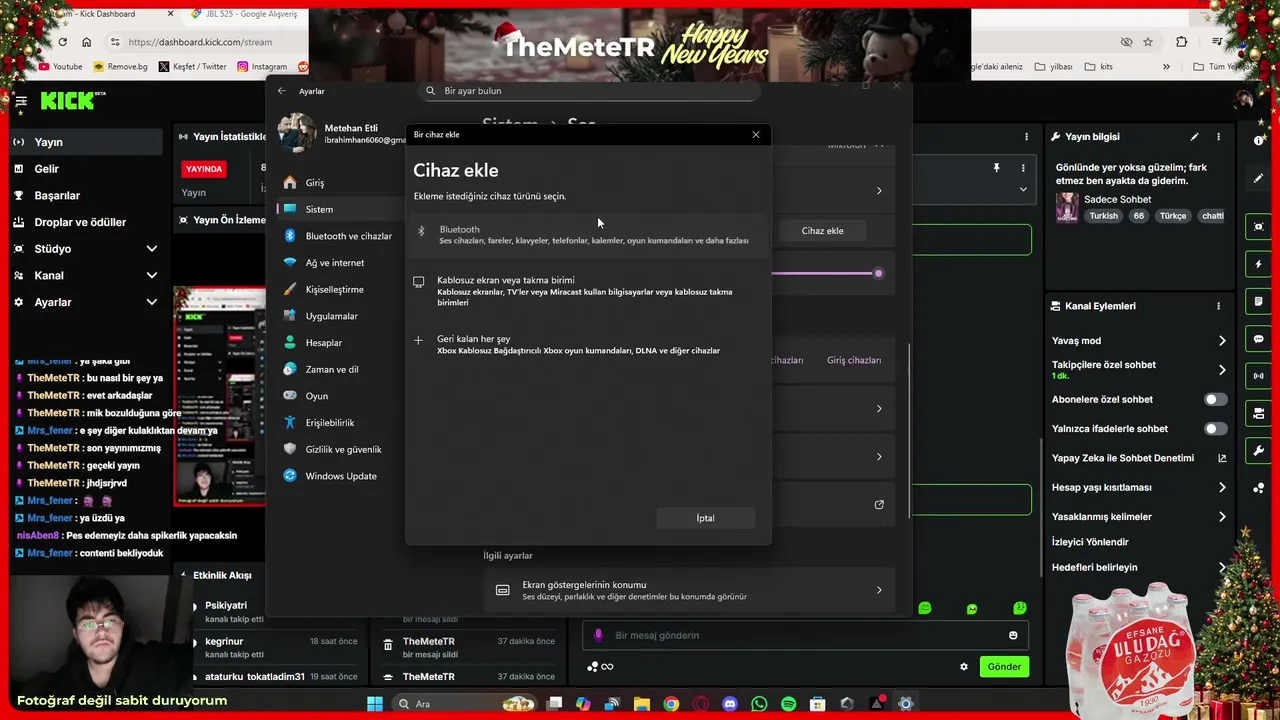This screenshot has height=720, width=1280.
Task: Switch to JBL 525 Google Alışveriş tab
Action: coord(245,14)
